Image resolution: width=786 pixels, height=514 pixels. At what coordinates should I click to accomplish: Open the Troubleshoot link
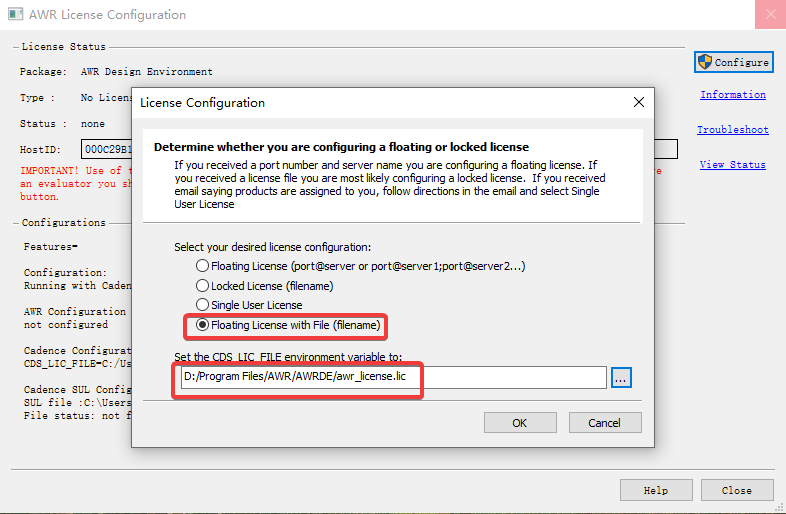coord(733,129)
